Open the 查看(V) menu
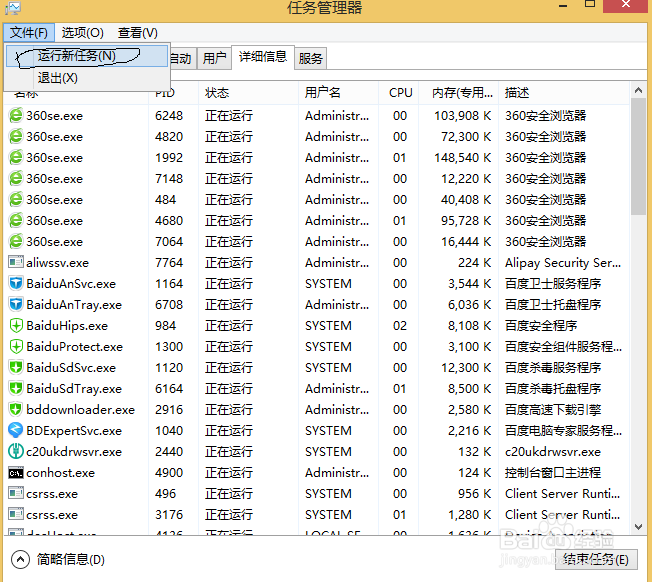Screen dimensions: 652x582 coord(138,32)
